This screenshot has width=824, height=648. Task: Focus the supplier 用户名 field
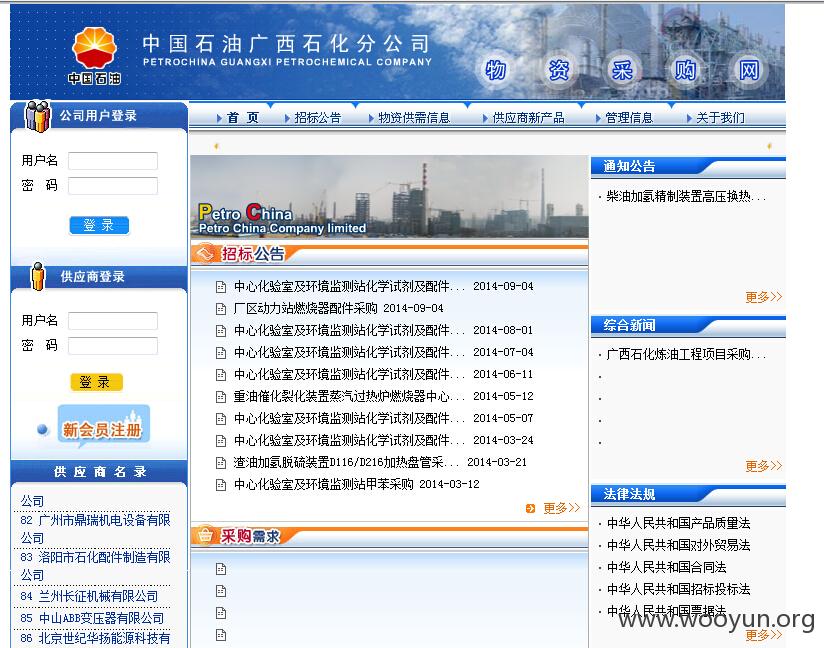click(x=113, y=321)
